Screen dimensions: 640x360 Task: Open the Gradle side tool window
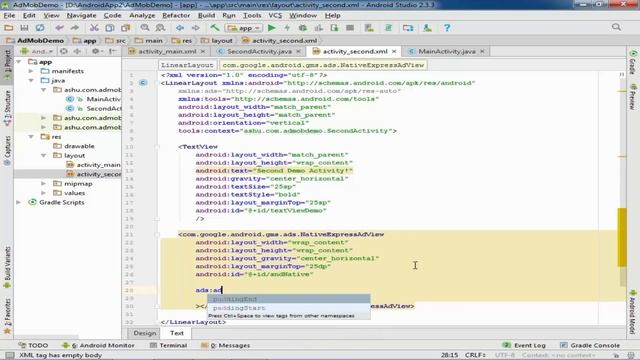[633, 63]
